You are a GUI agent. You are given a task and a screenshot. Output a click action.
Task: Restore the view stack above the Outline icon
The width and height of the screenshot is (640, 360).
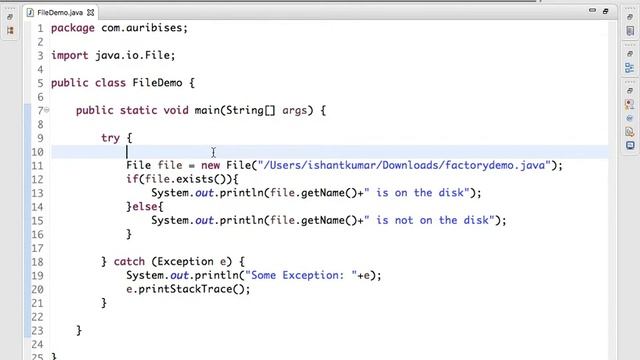[630, 53]
